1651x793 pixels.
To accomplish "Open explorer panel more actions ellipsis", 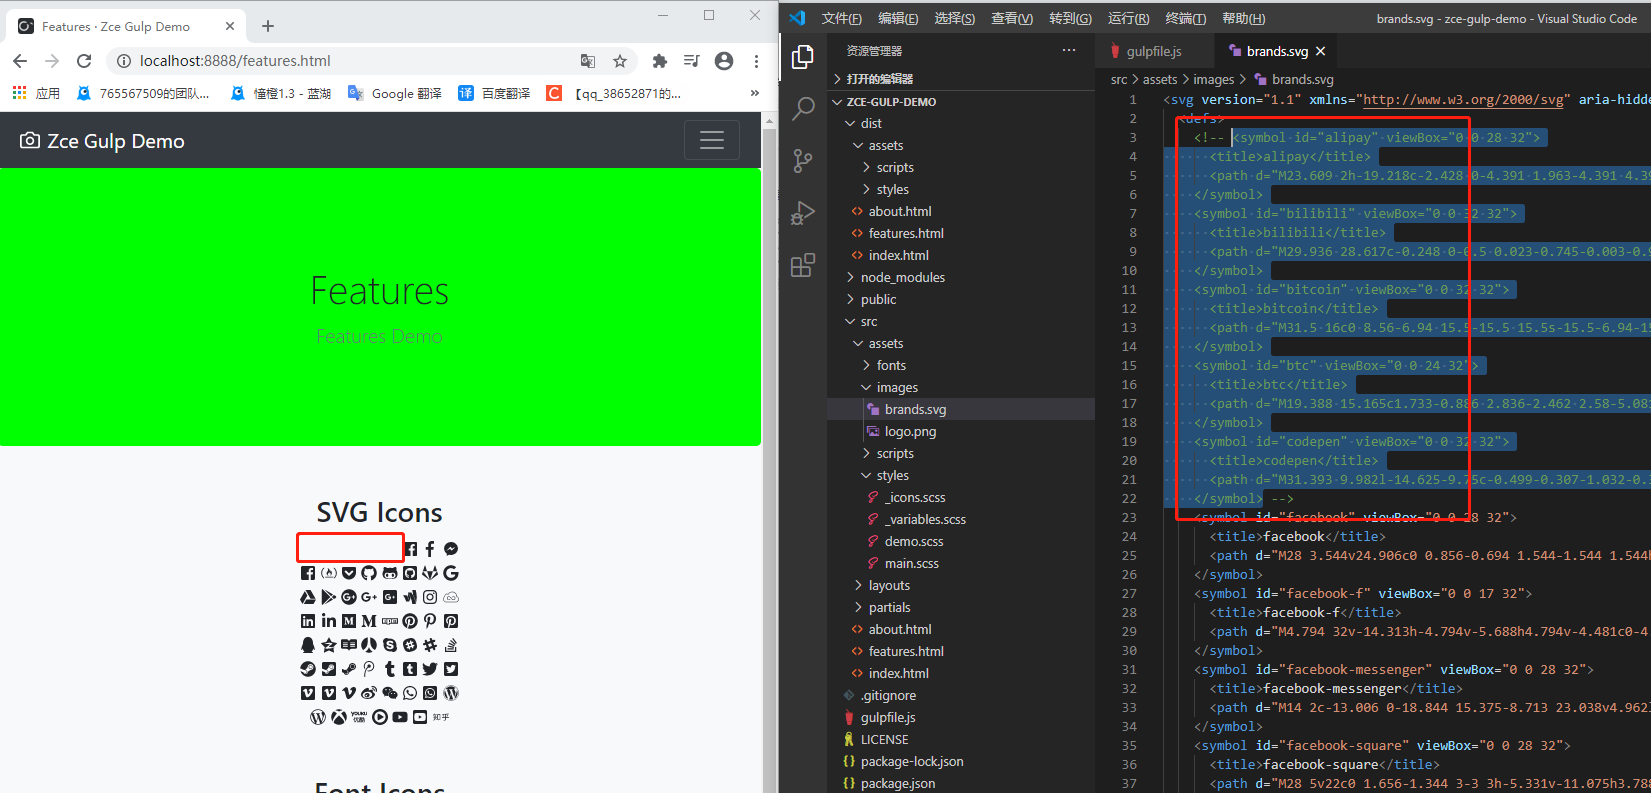I will (1069, 50).
